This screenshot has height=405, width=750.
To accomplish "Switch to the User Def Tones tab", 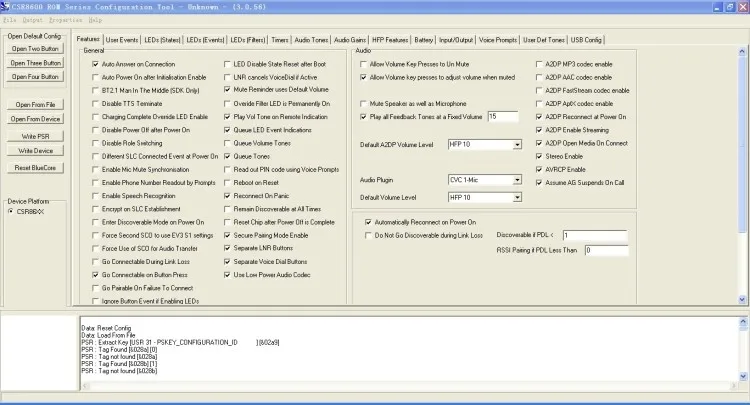I will point(544,40).
